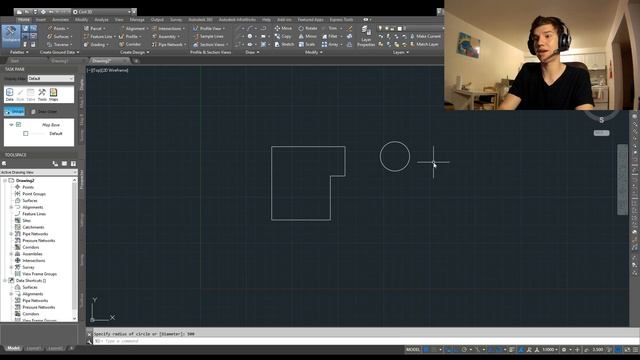The image size is (640, 360).
Task: Select the Mirror tool in Modify panel
Action: click(x=307, y=36)
